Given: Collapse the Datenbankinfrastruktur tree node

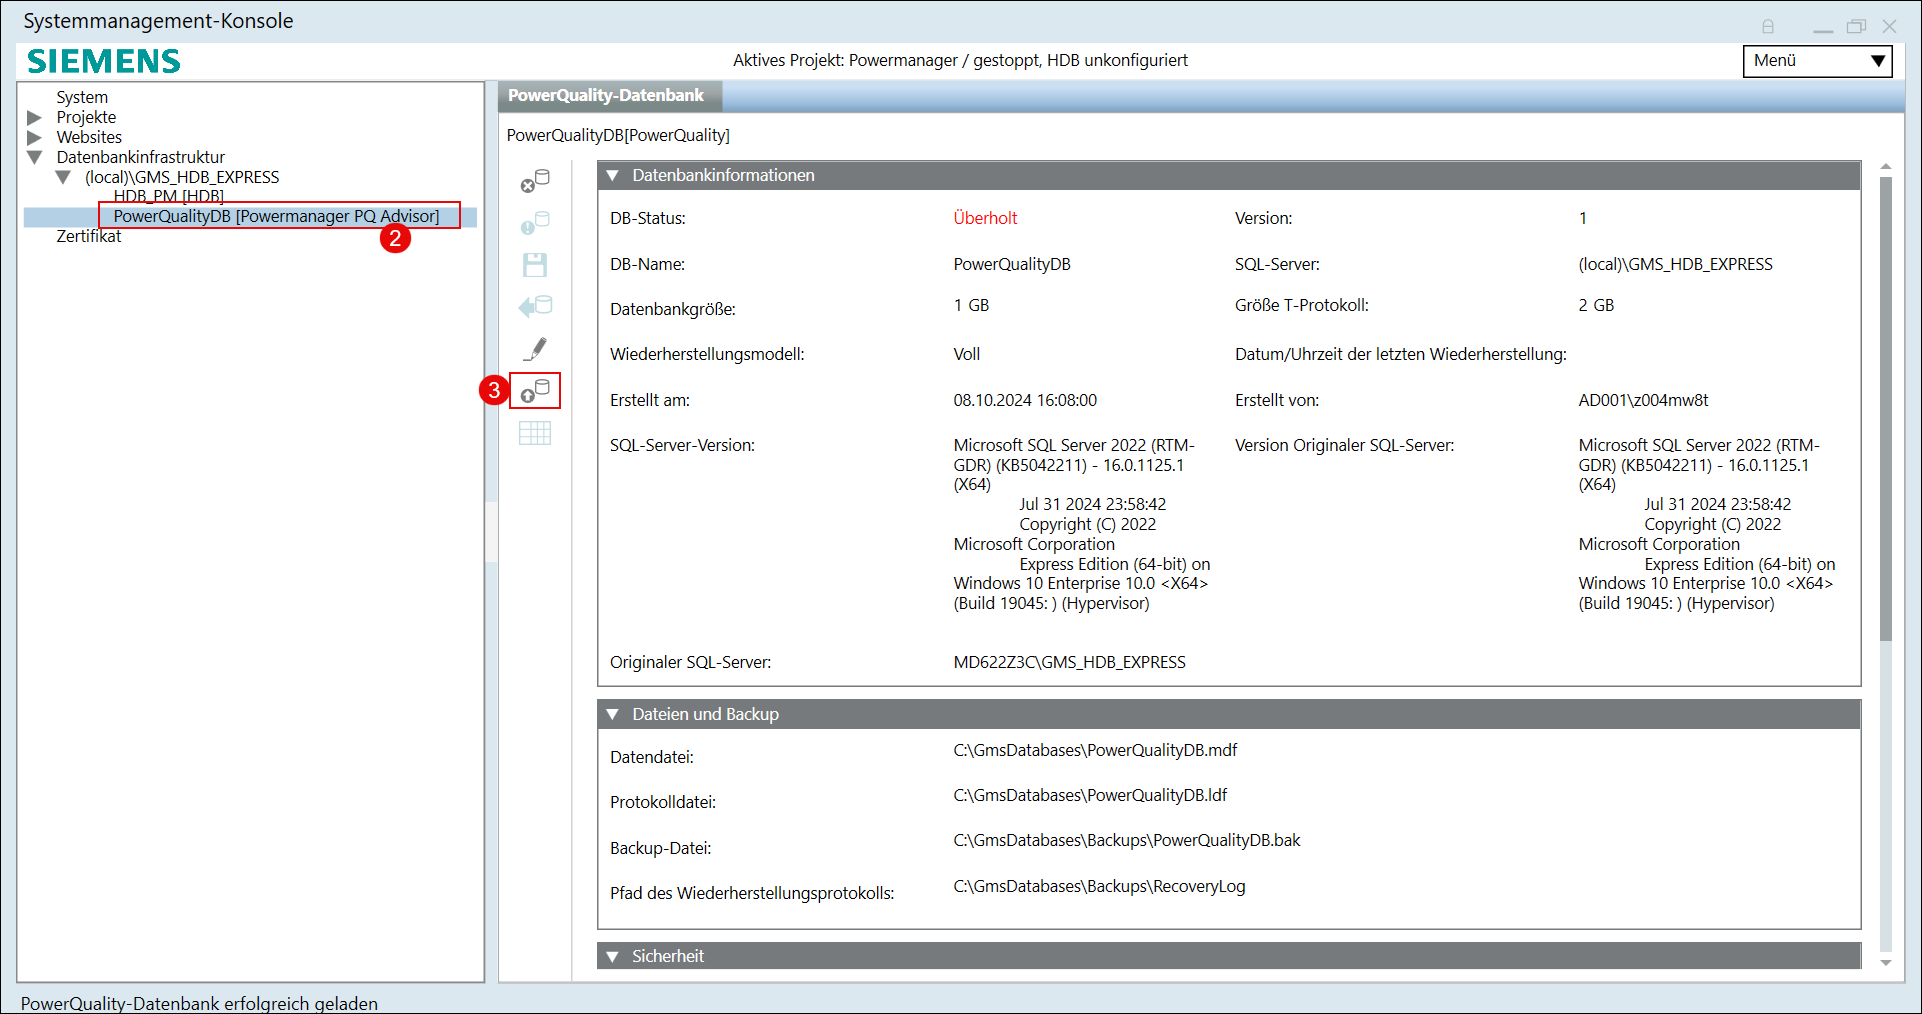Looking at the screenshot, I should tap(35, 158).
